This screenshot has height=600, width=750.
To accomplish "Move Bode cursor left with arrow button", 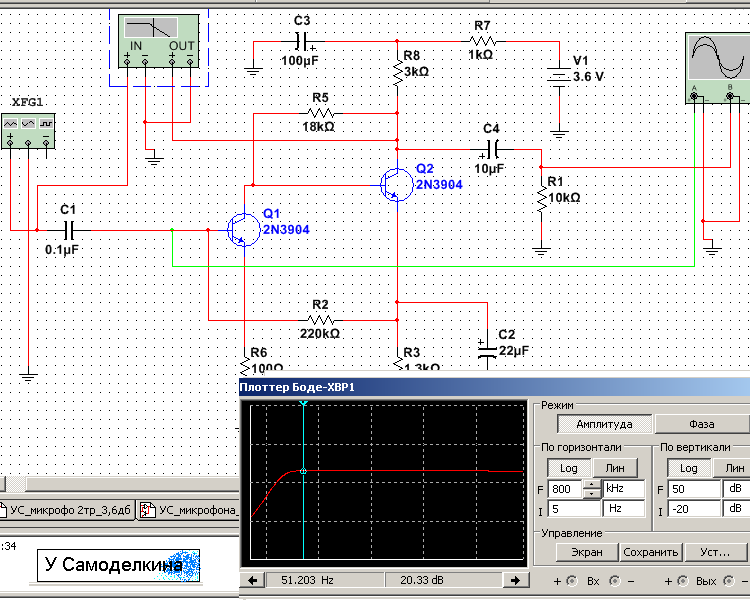I will (251, 580).
